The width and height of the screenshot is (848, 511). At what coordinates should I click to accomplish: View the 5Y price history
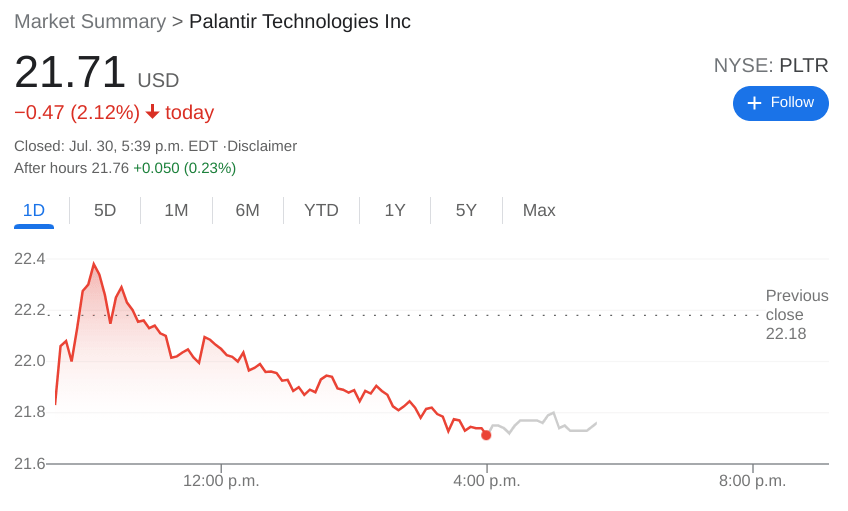click(x=466, y=210)
